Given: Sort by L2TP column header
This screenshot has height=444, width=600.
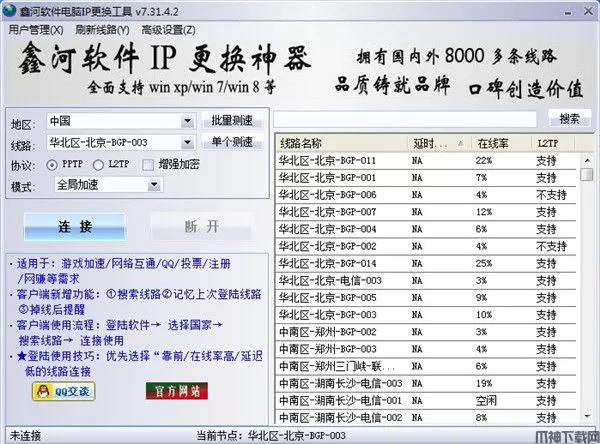Looking at the screenshot, I should pos(553,144).
